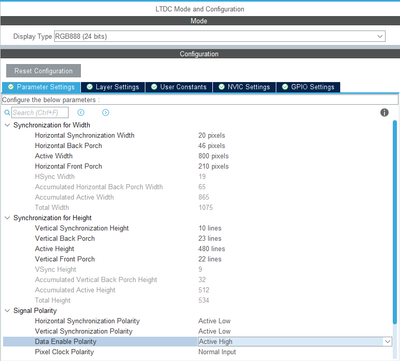Click the search magnifier icon

click(7, 113)
